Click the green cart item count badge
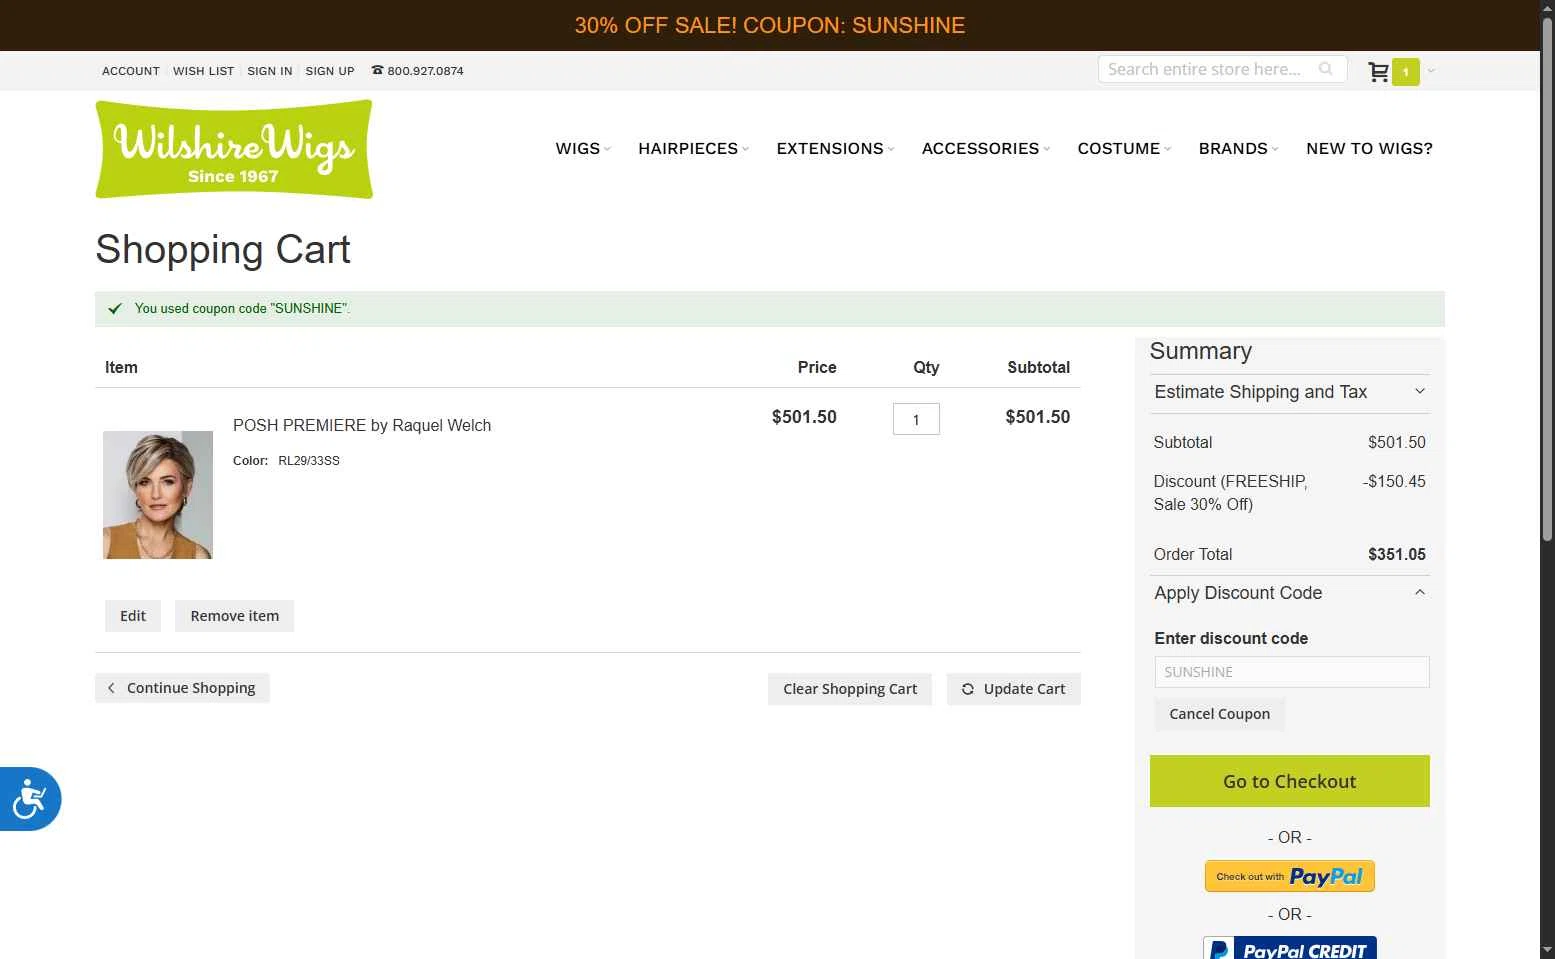 (1405, 72)
